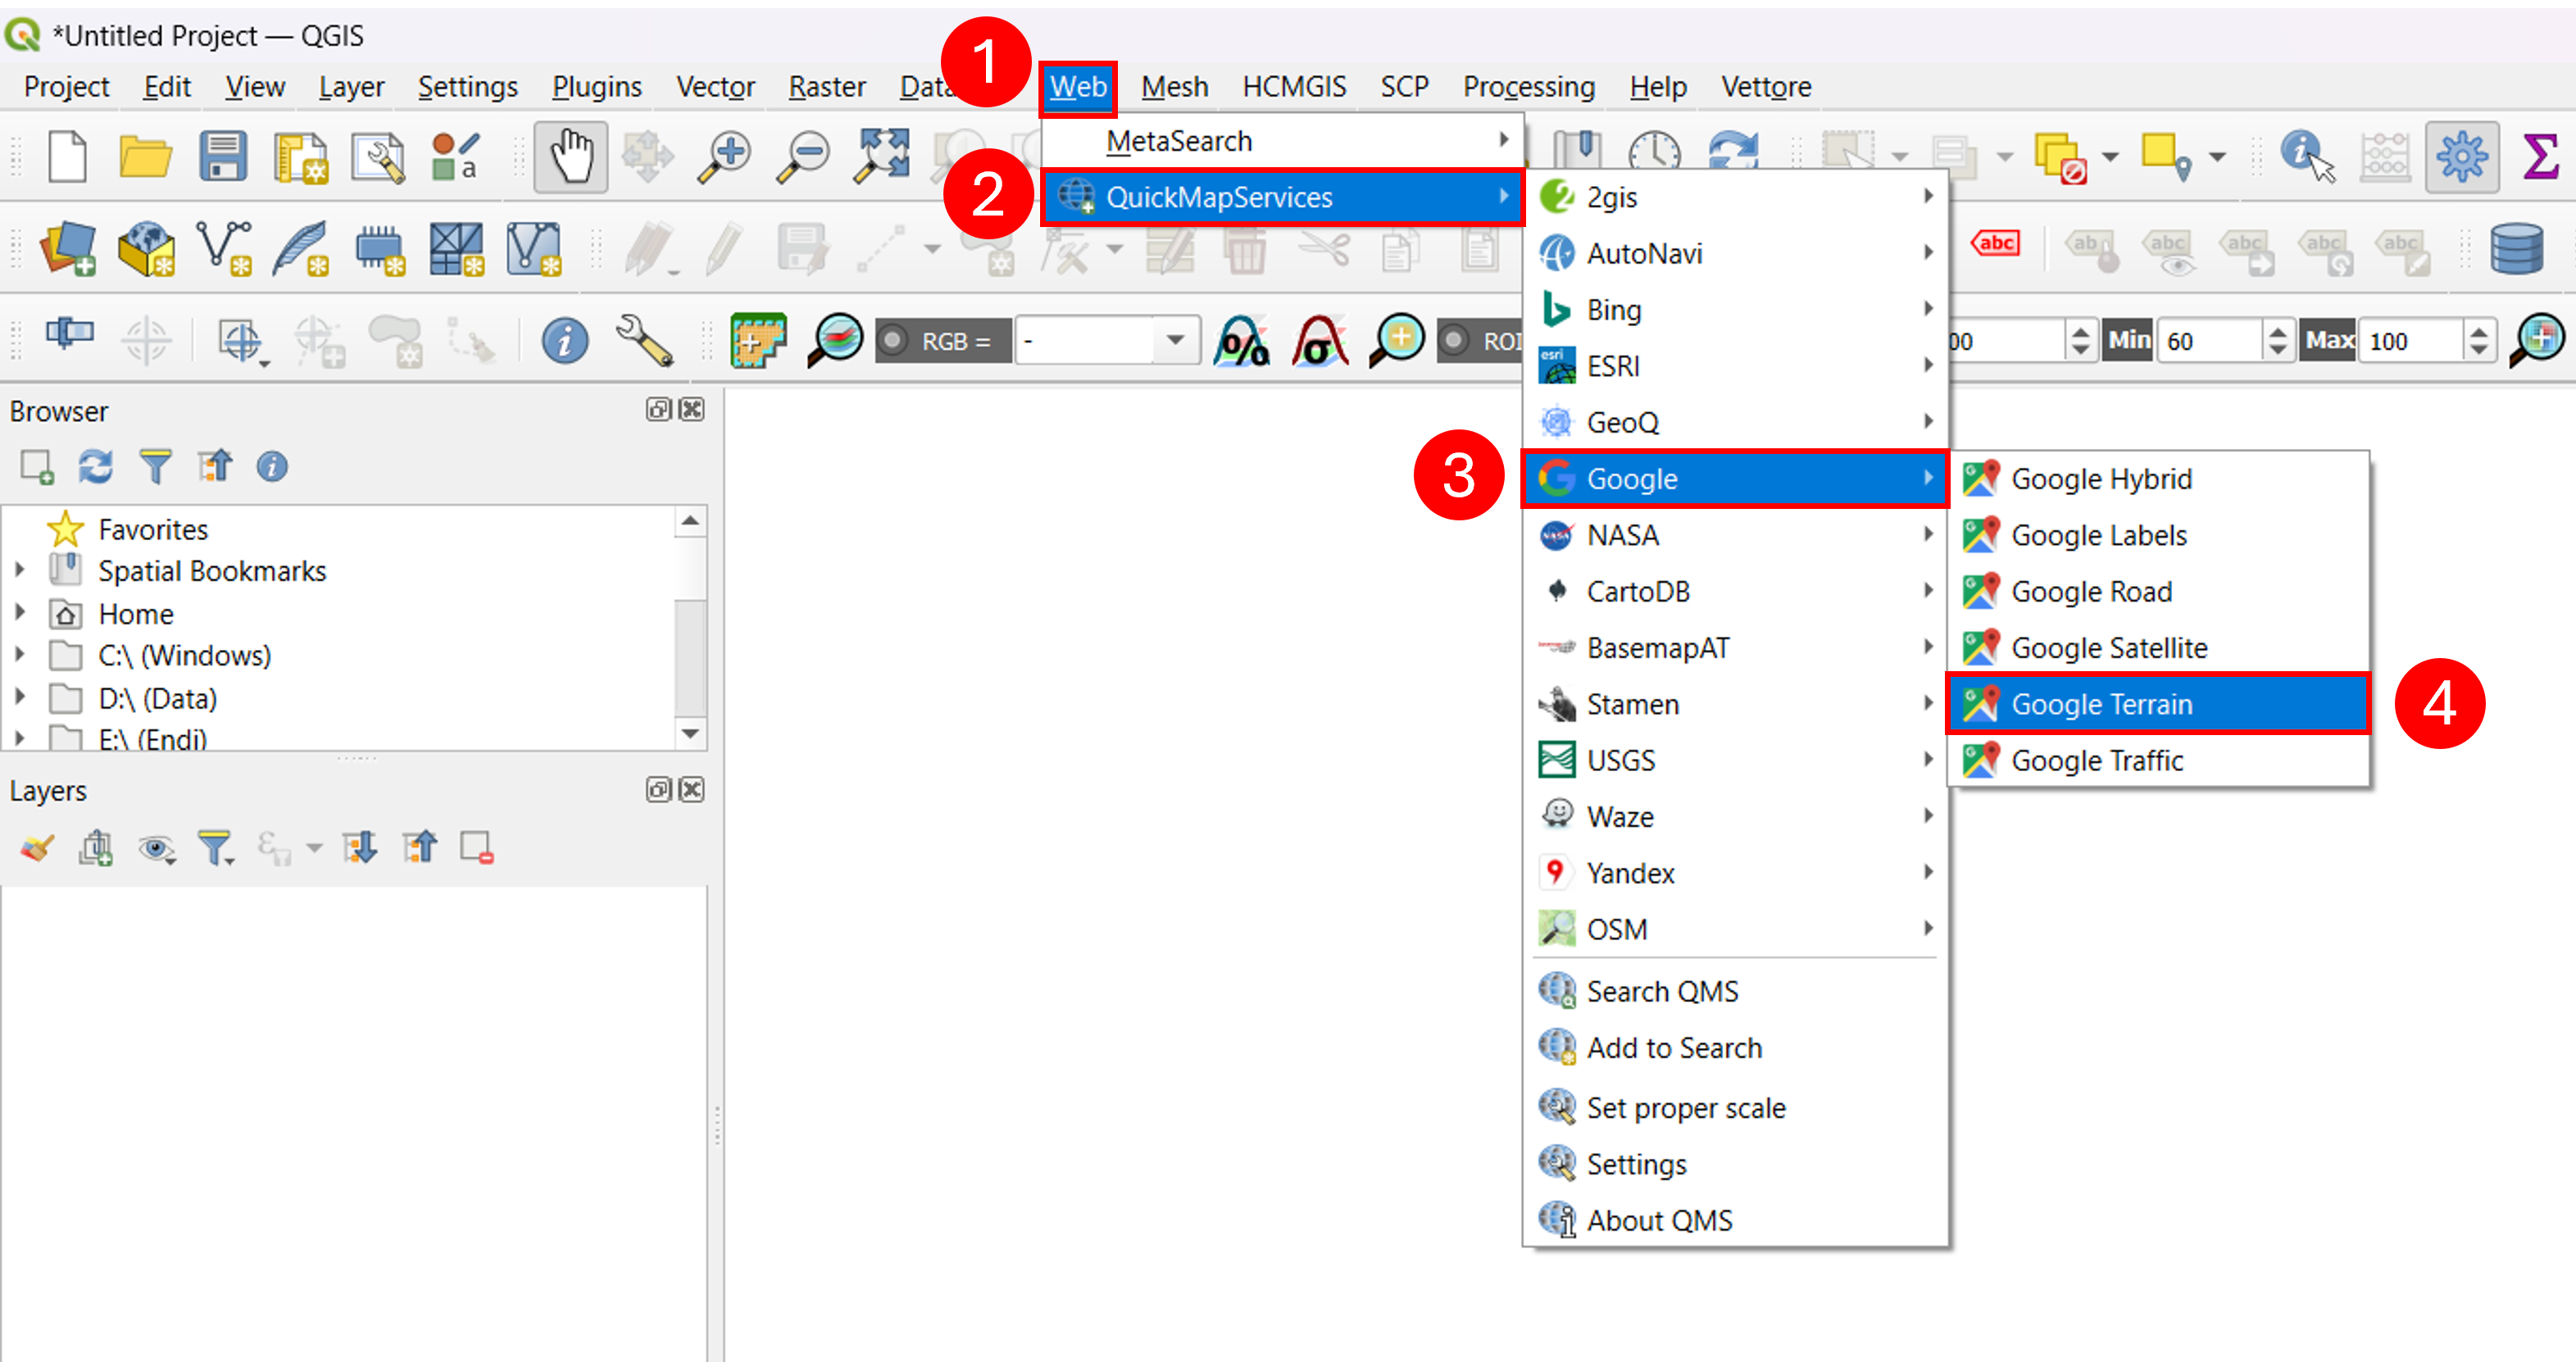Click the Min value spinner arrows

[2278, 341]
